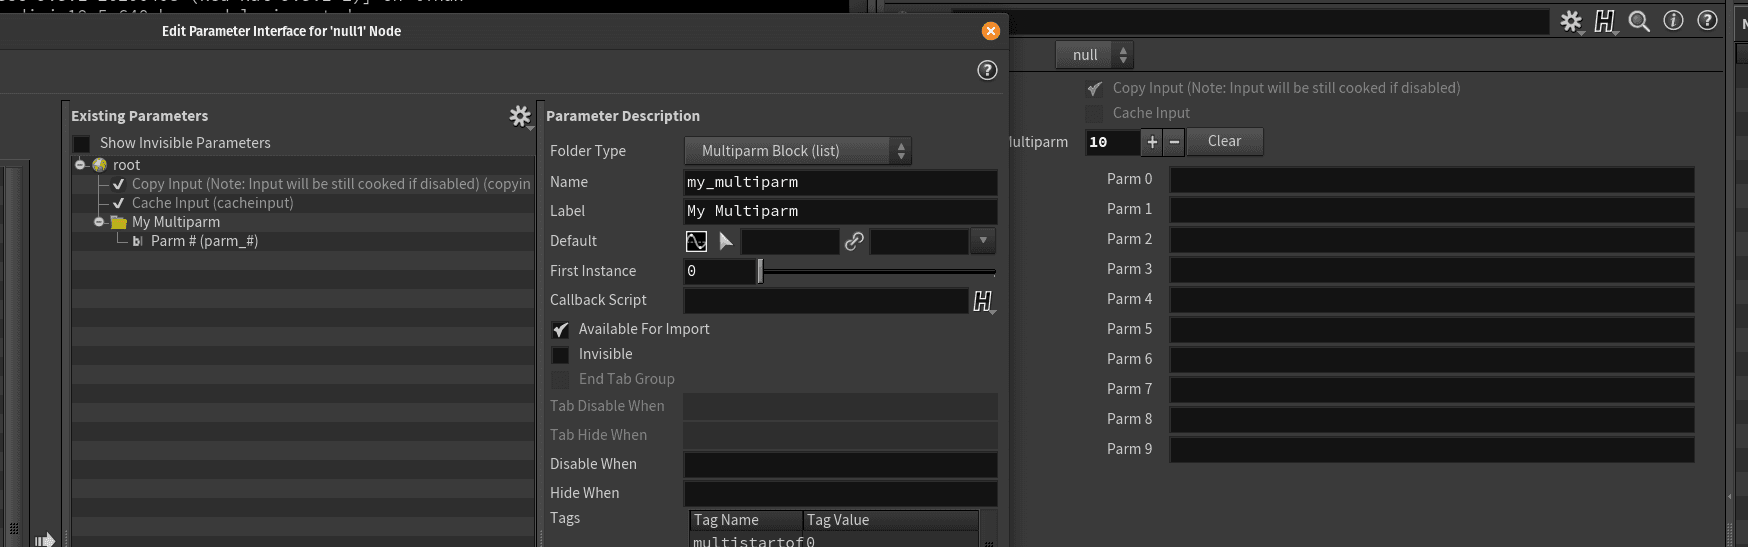Click the First Instance slider handle
This screenshot has height=547, width=1748.
(x=760, y=271)
